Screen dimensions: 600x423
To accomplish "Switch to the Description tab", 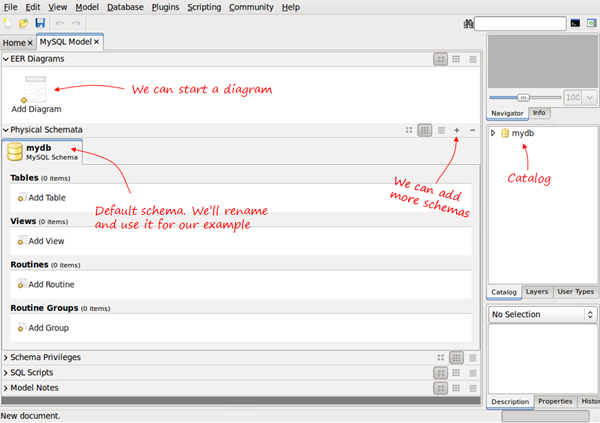I will (510, 402).
